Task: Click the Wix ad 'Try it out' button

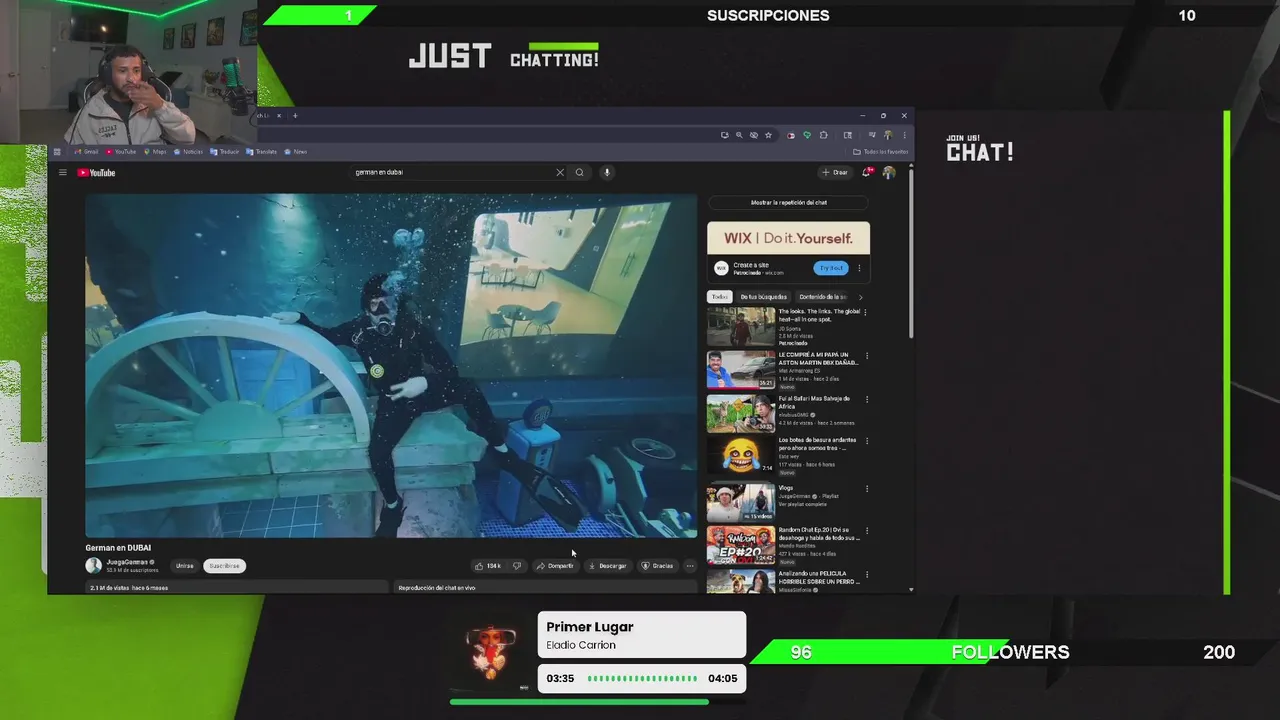Action: [x=832, y=268]
